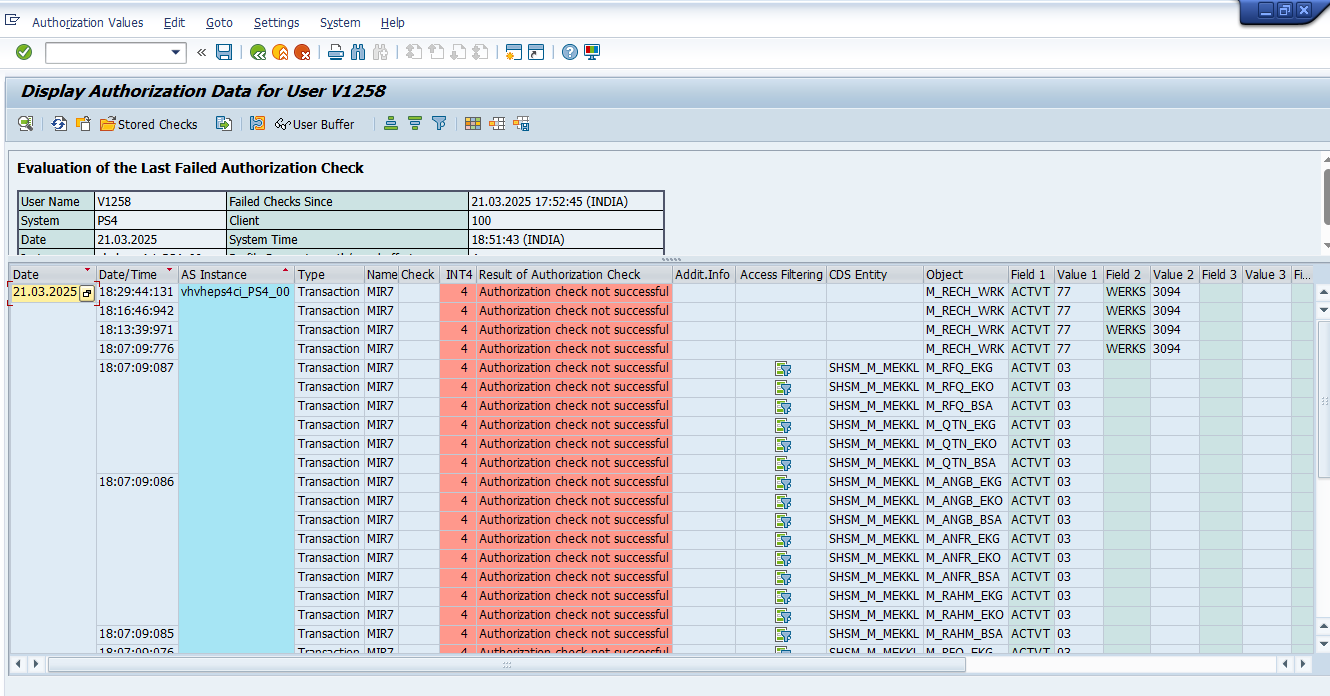
Task: Click the Find binoculars icon
Action: coord(358,52)
